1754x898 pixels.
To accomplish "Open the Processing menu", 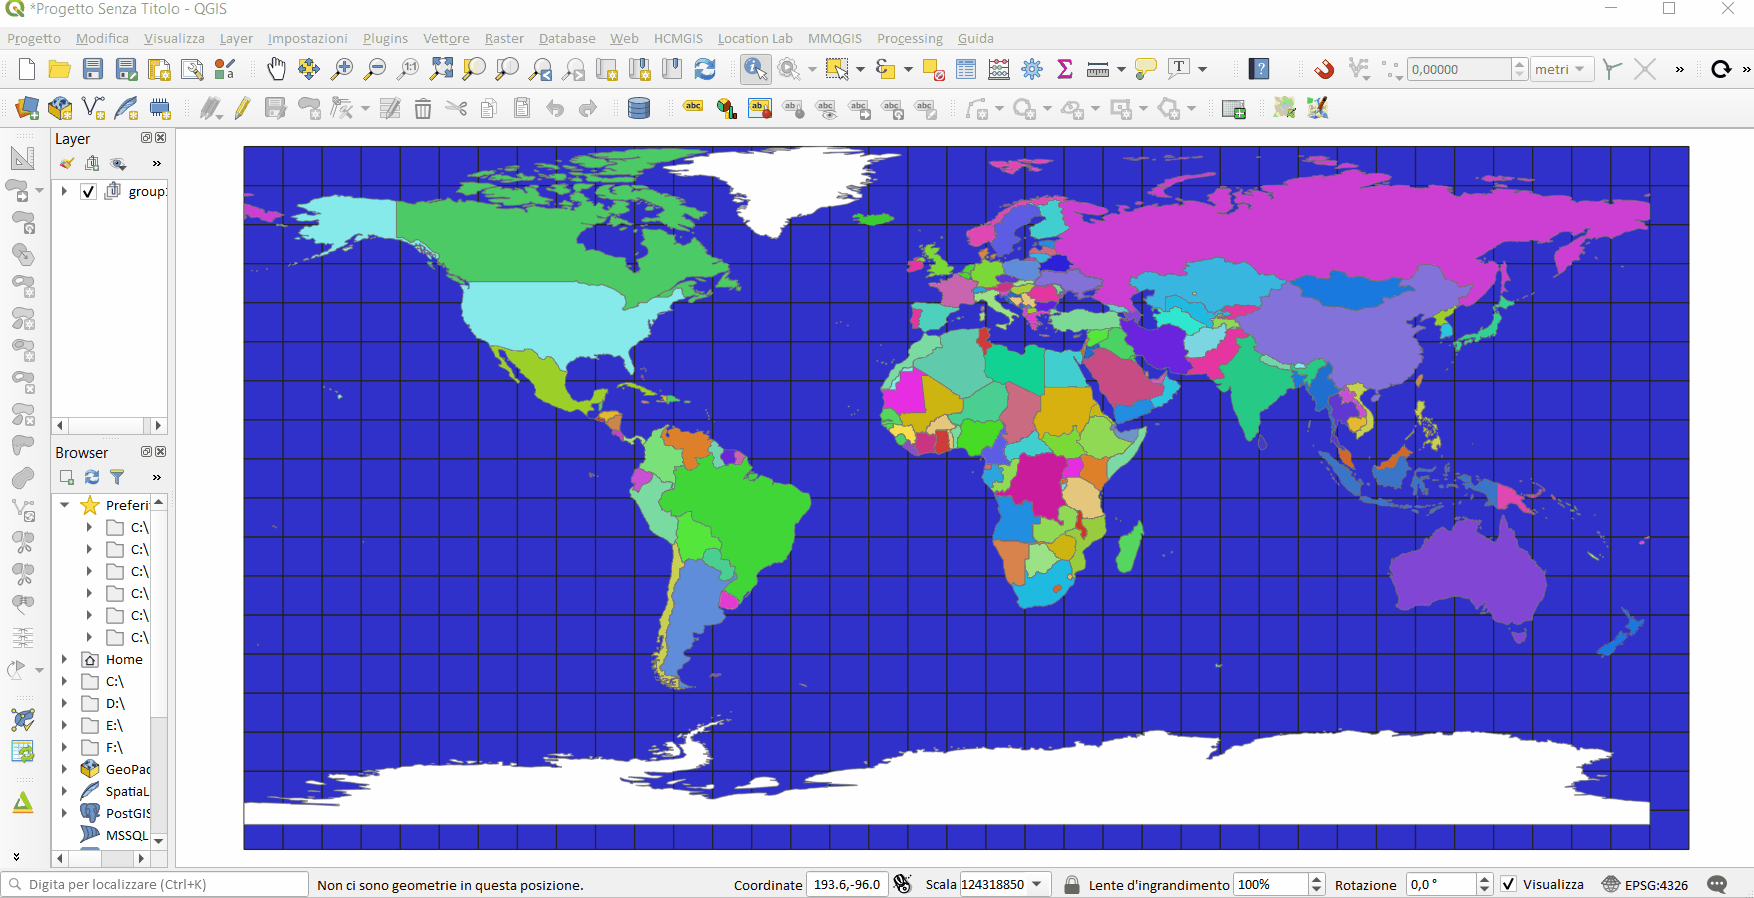I will pyautogui.click(x=909, y=38).
